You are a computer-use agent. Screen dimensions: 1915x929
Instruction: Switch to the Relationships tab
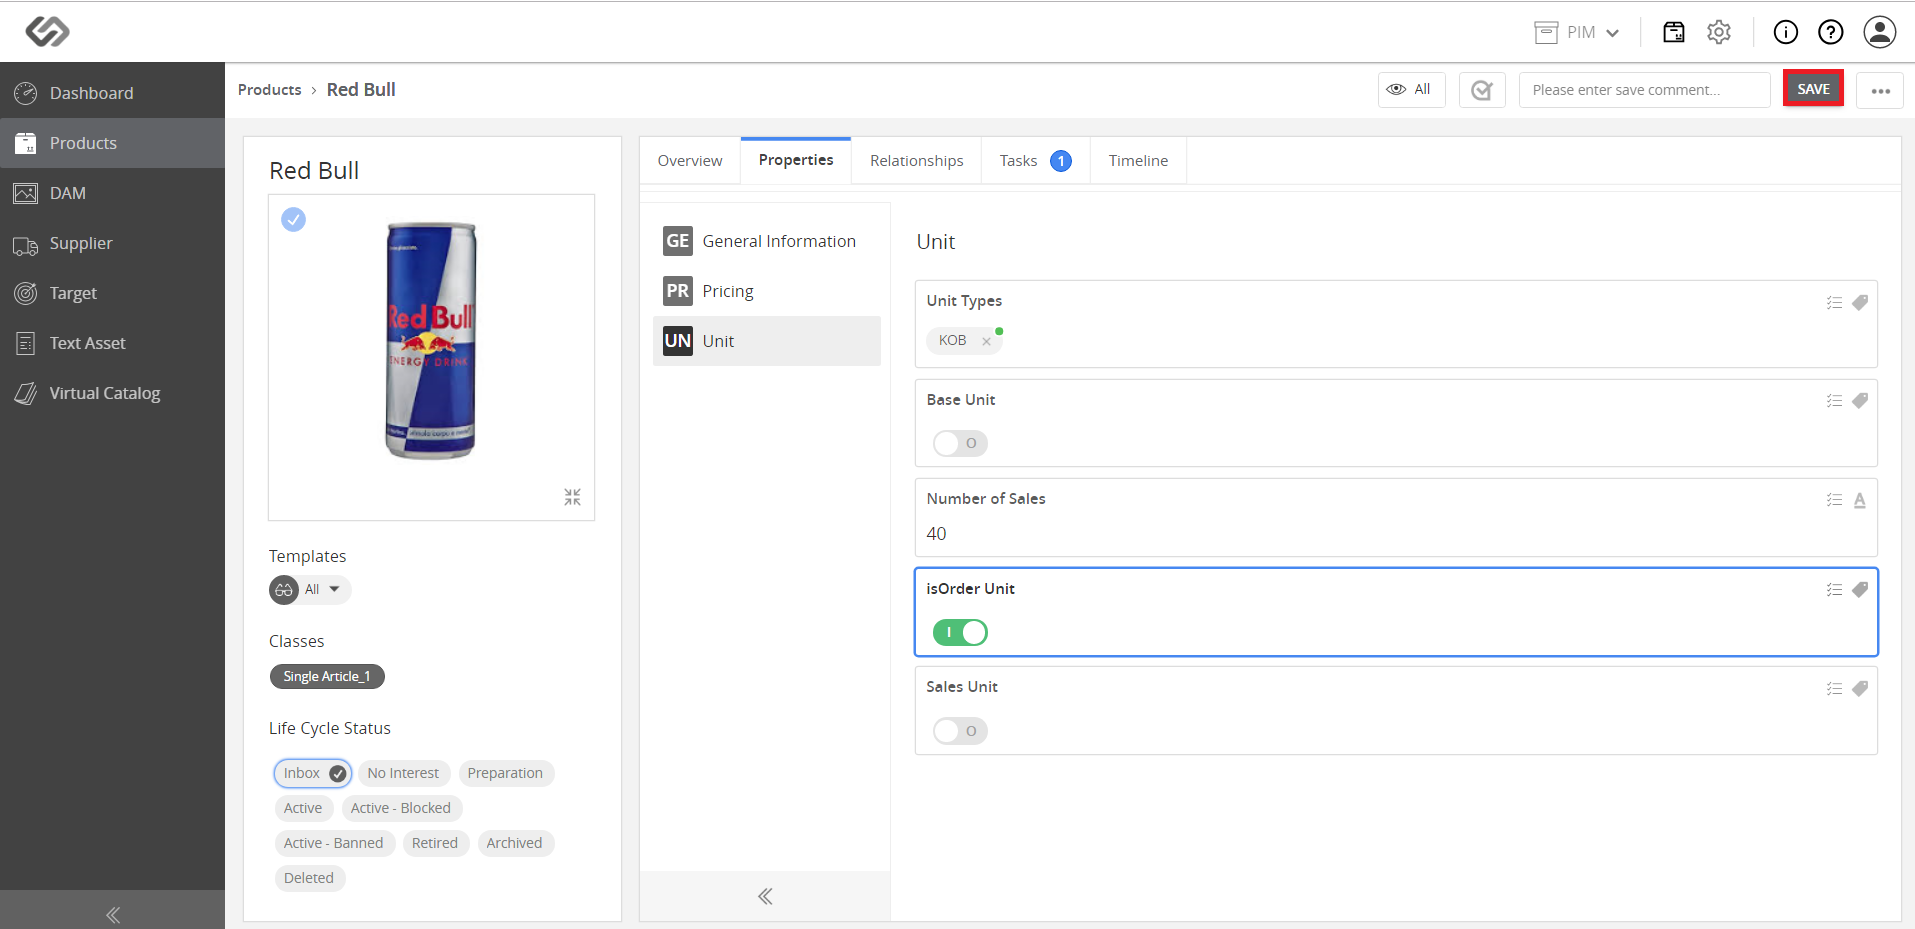tap(916, 161)
